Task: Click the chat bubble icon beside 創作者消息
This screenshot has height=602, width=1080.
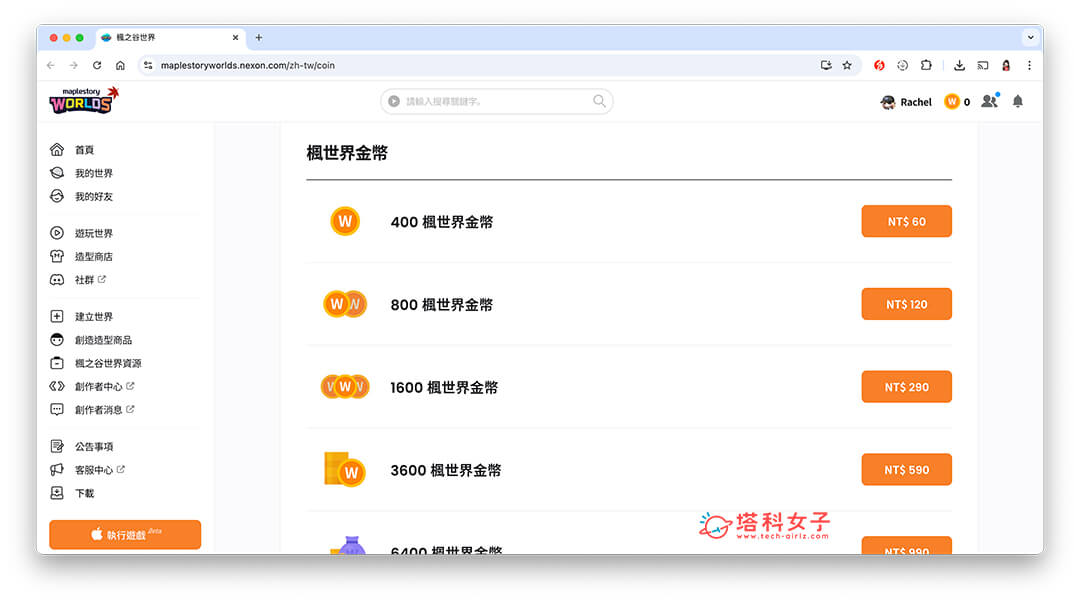Action: tap(57, 409)
